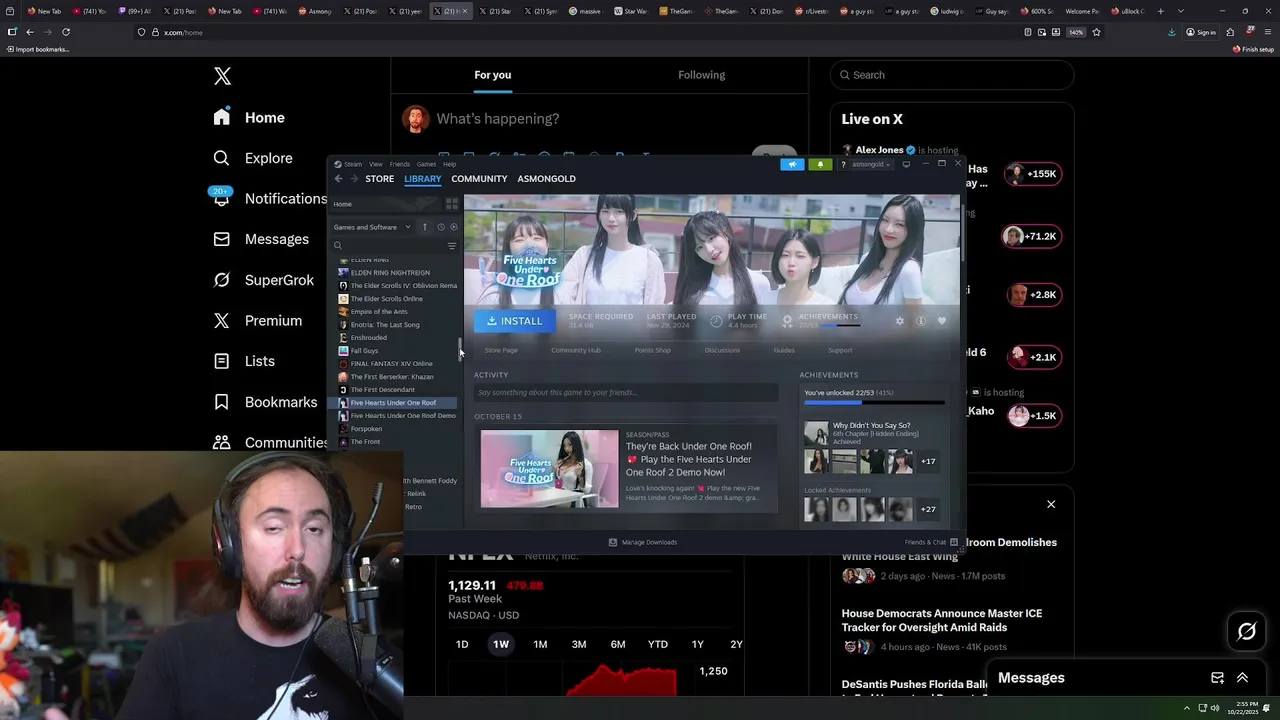Open Home in the X sidebar
The width and height of the screenshot is (1280, 720).
249,118
